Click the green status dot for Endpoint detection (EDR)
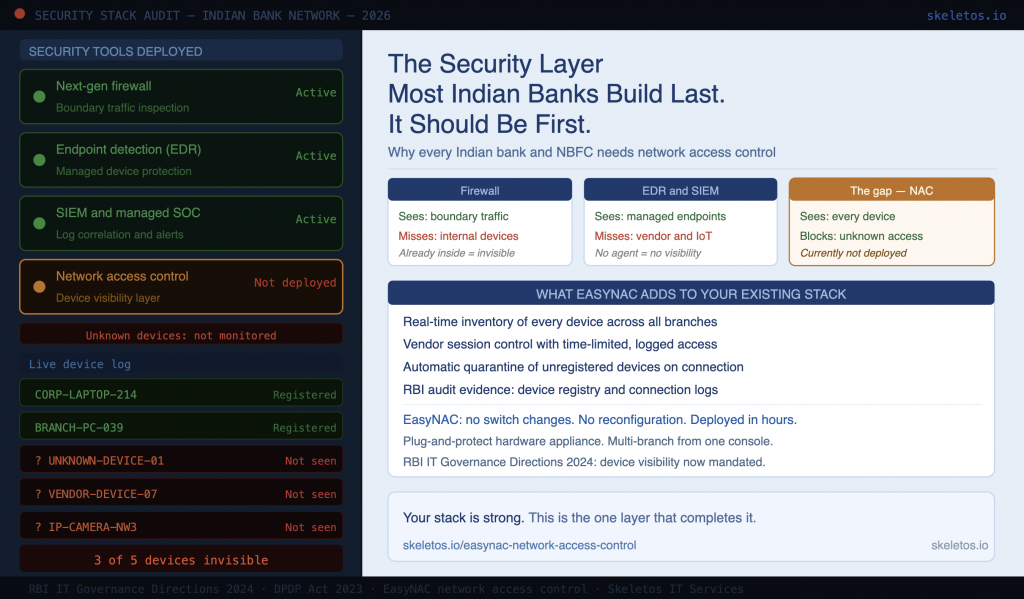Image resolution: width=1024 pixels, height=599 pixels. click(39, 160)
